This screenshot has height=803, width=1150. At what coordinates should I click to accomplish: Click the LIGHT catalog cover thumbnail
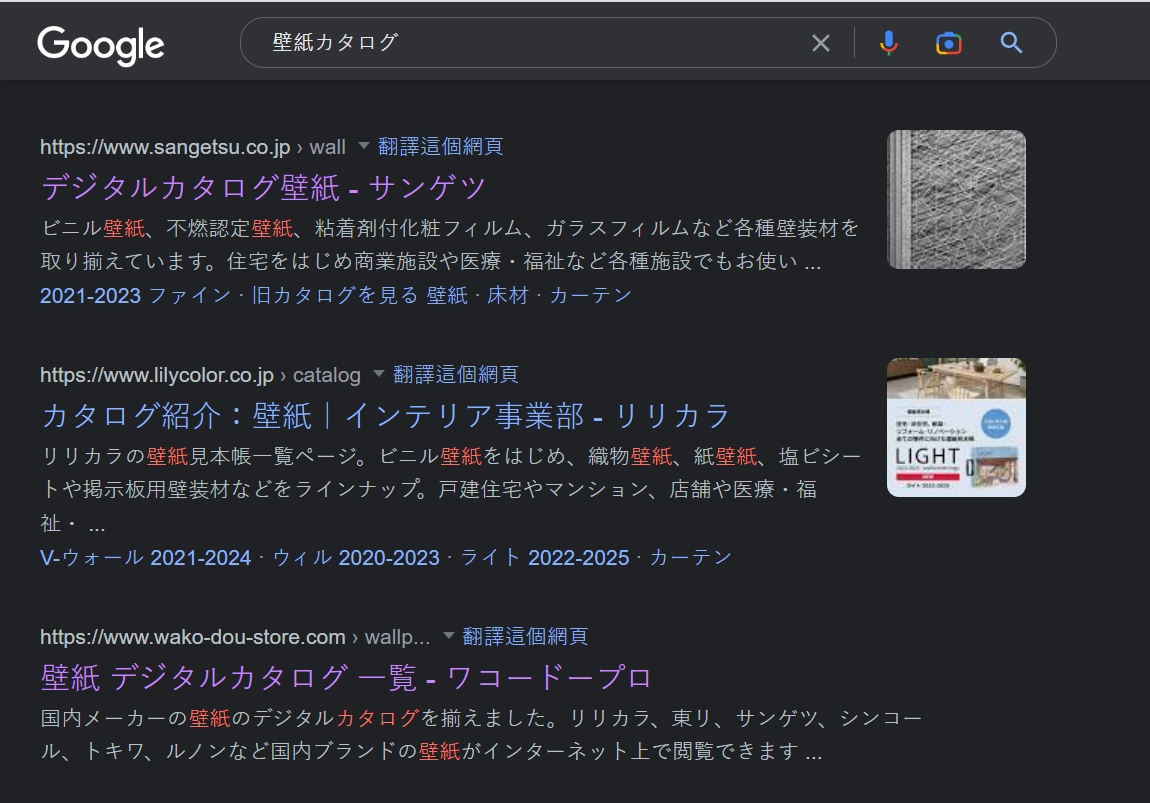[x=956, y=428]
